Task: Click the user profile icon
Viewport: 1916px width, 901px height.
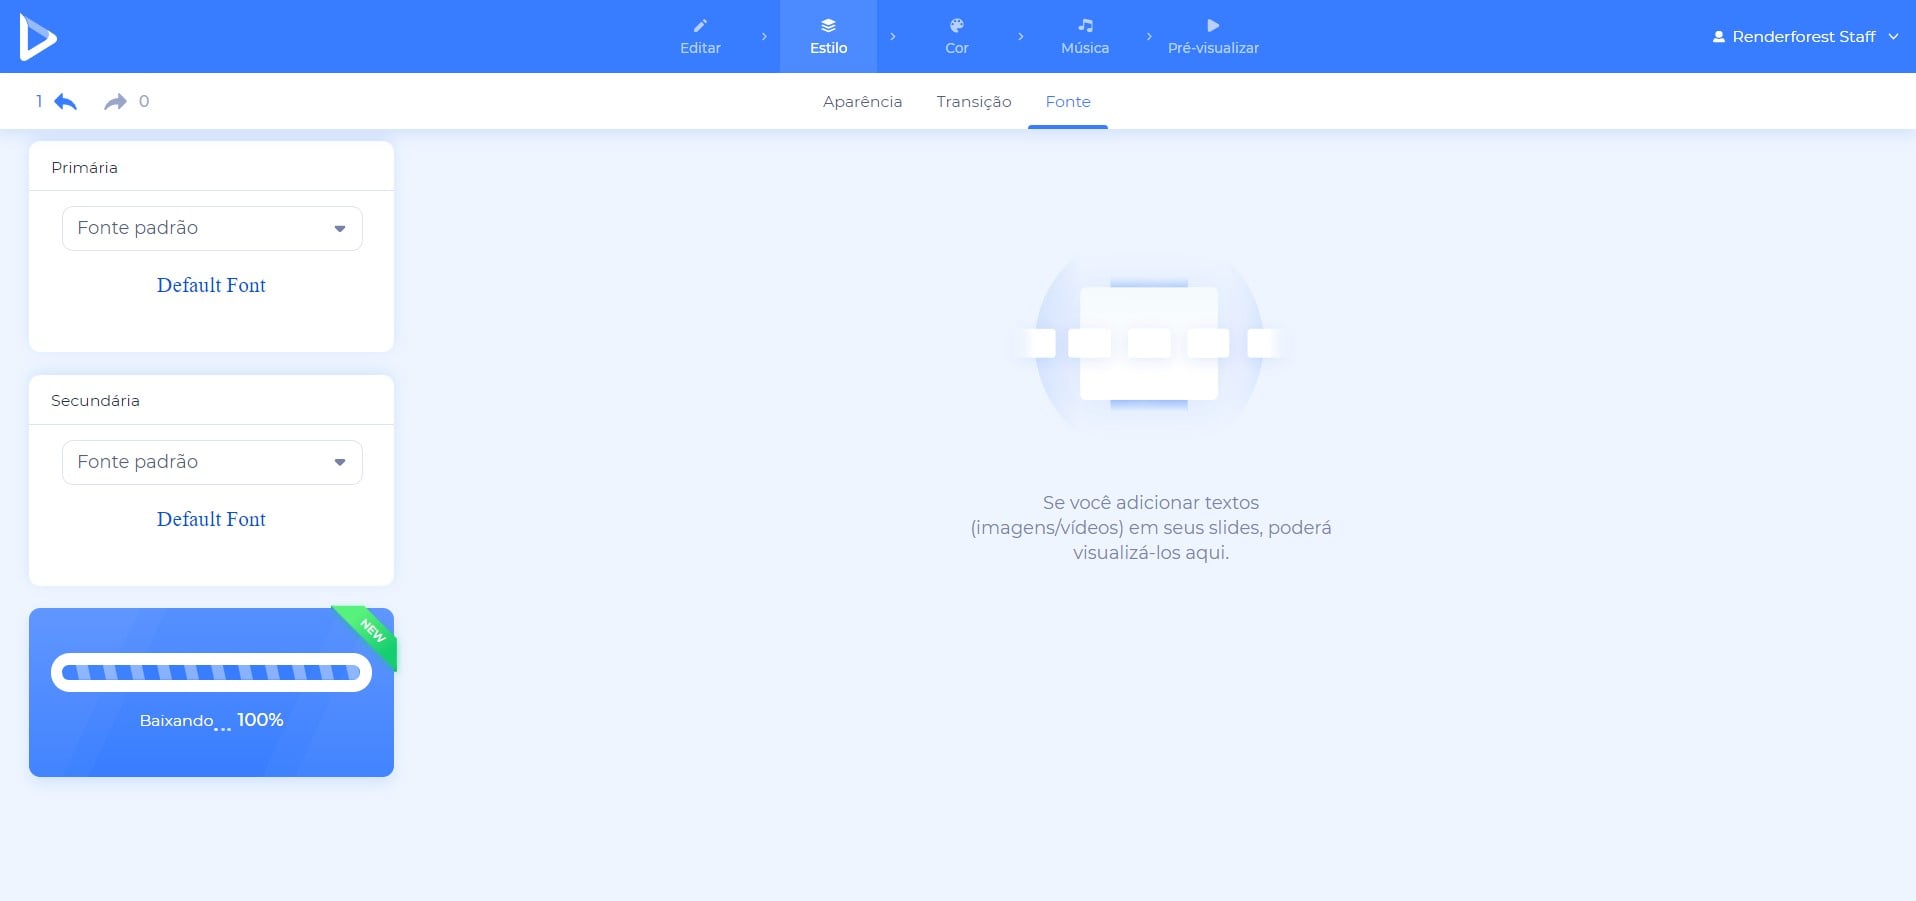Action: coord(1718,37)
